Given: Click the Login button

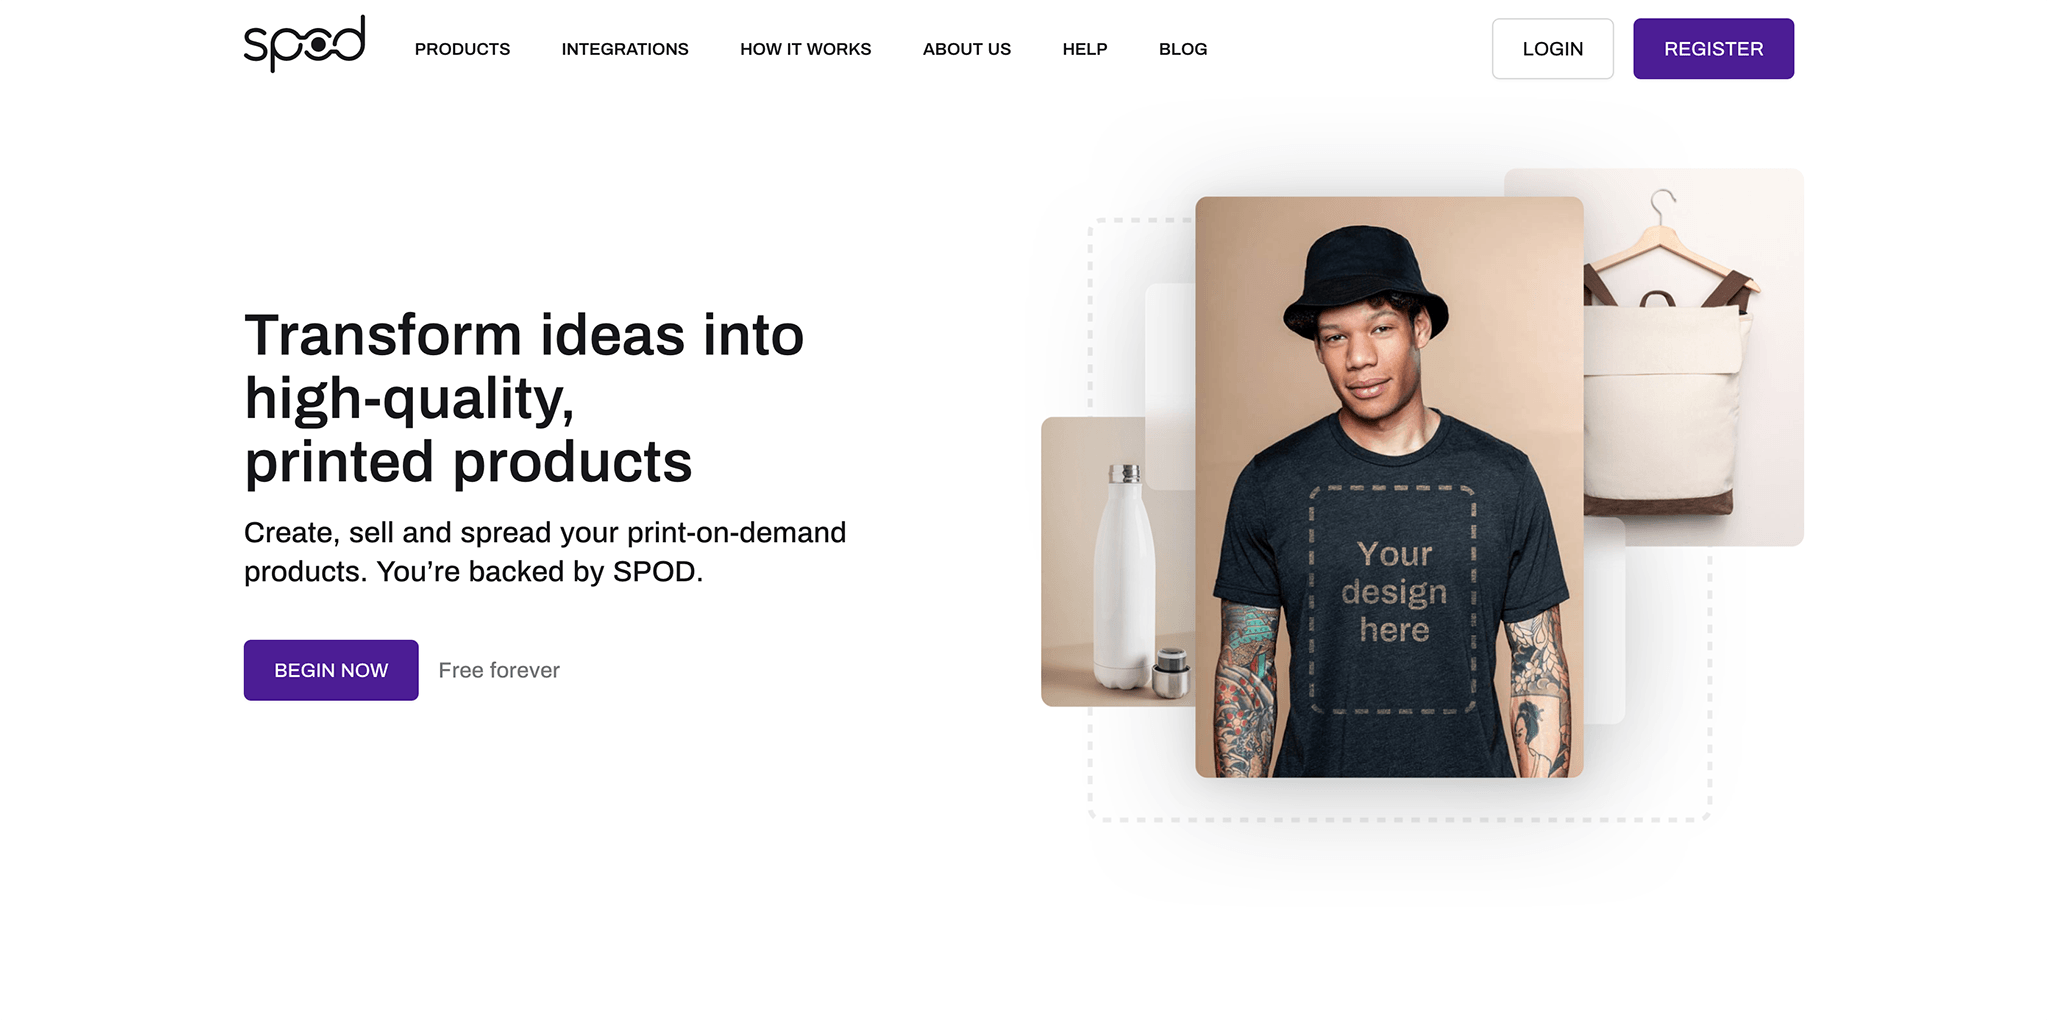Looking at the screenshot, I should [1552, 49].
